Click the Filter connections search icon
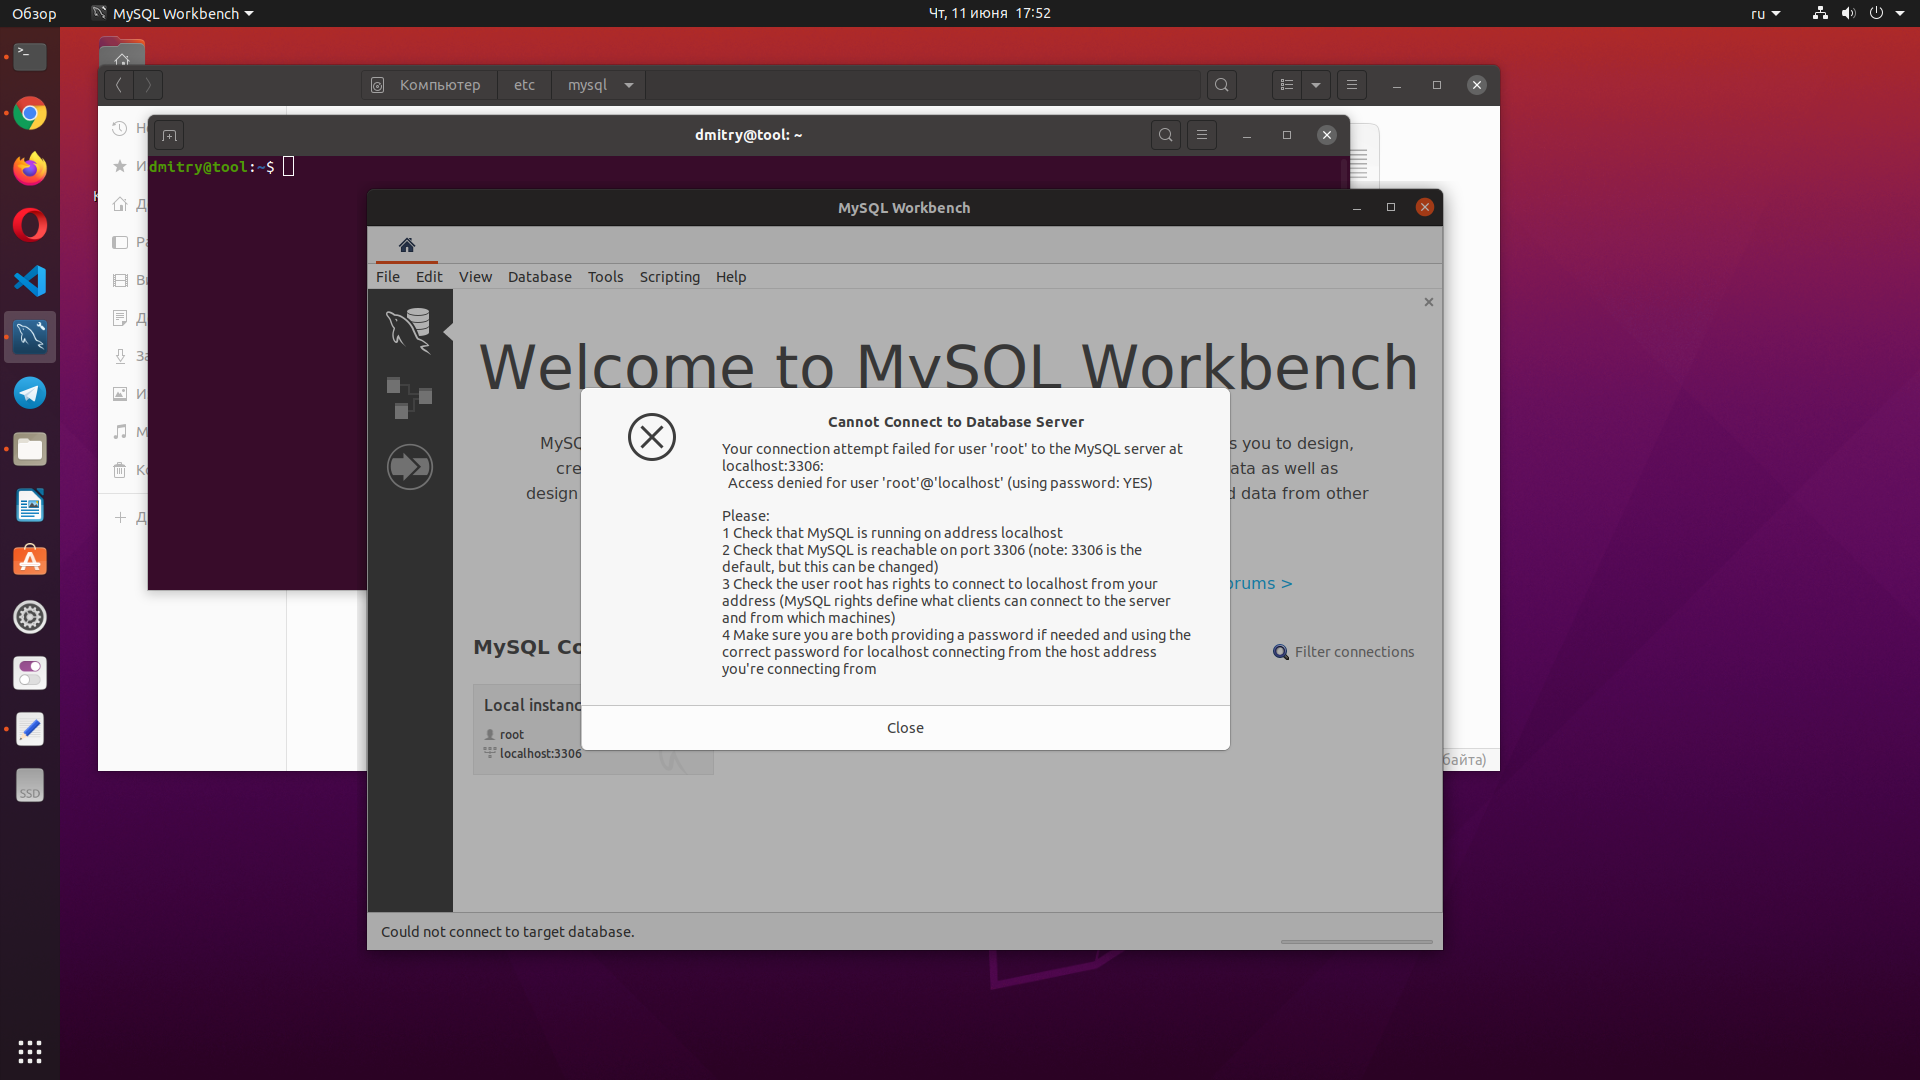The image size is (1920, 1080). tap(1280, 652)
